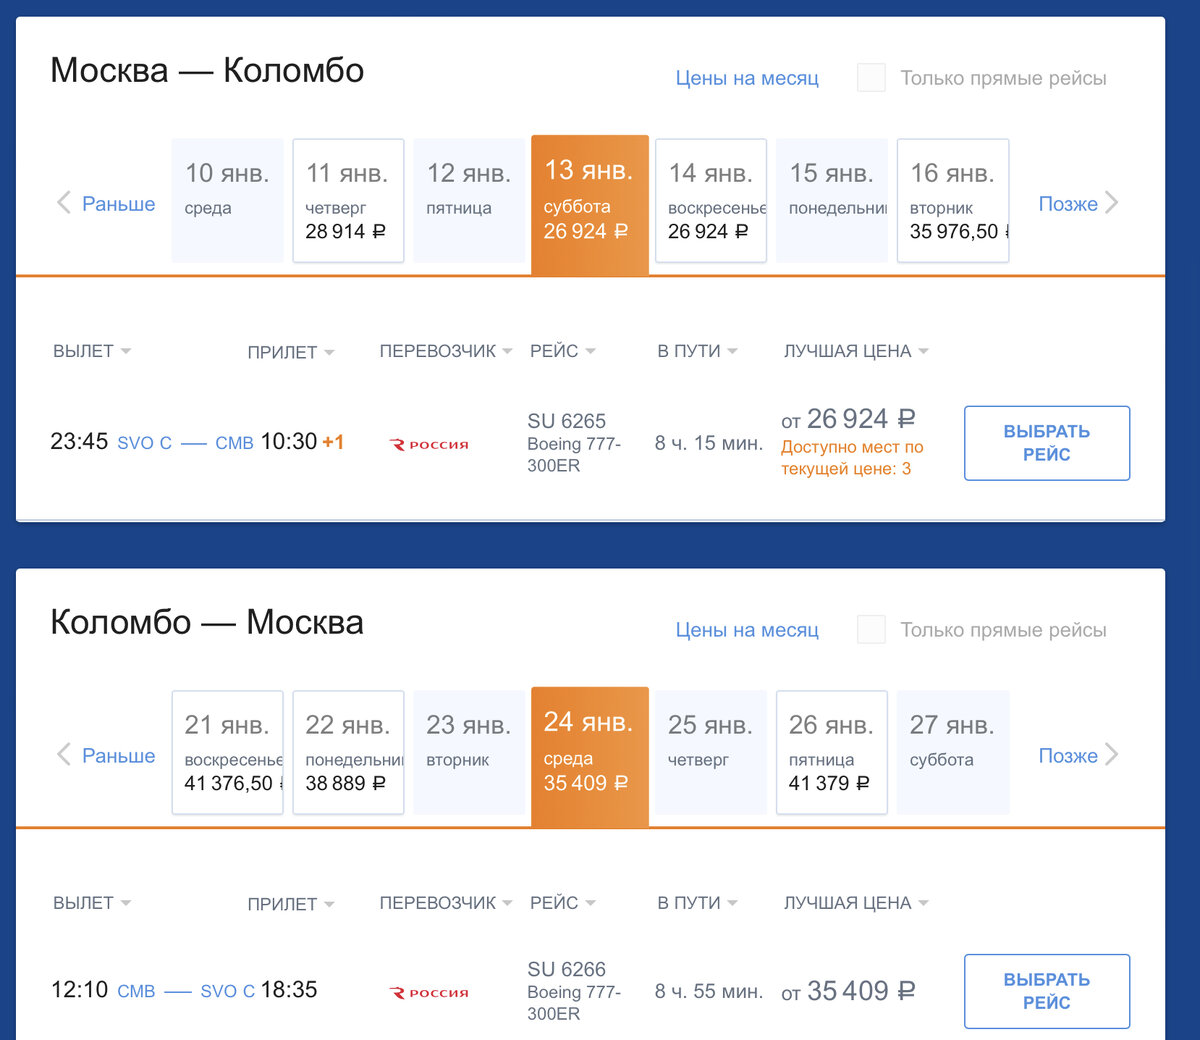The height and width of the screenshot is (1040, 1200).
Task: Click left chevron next to first 'Раньше'
Action: tap(64, 203)
